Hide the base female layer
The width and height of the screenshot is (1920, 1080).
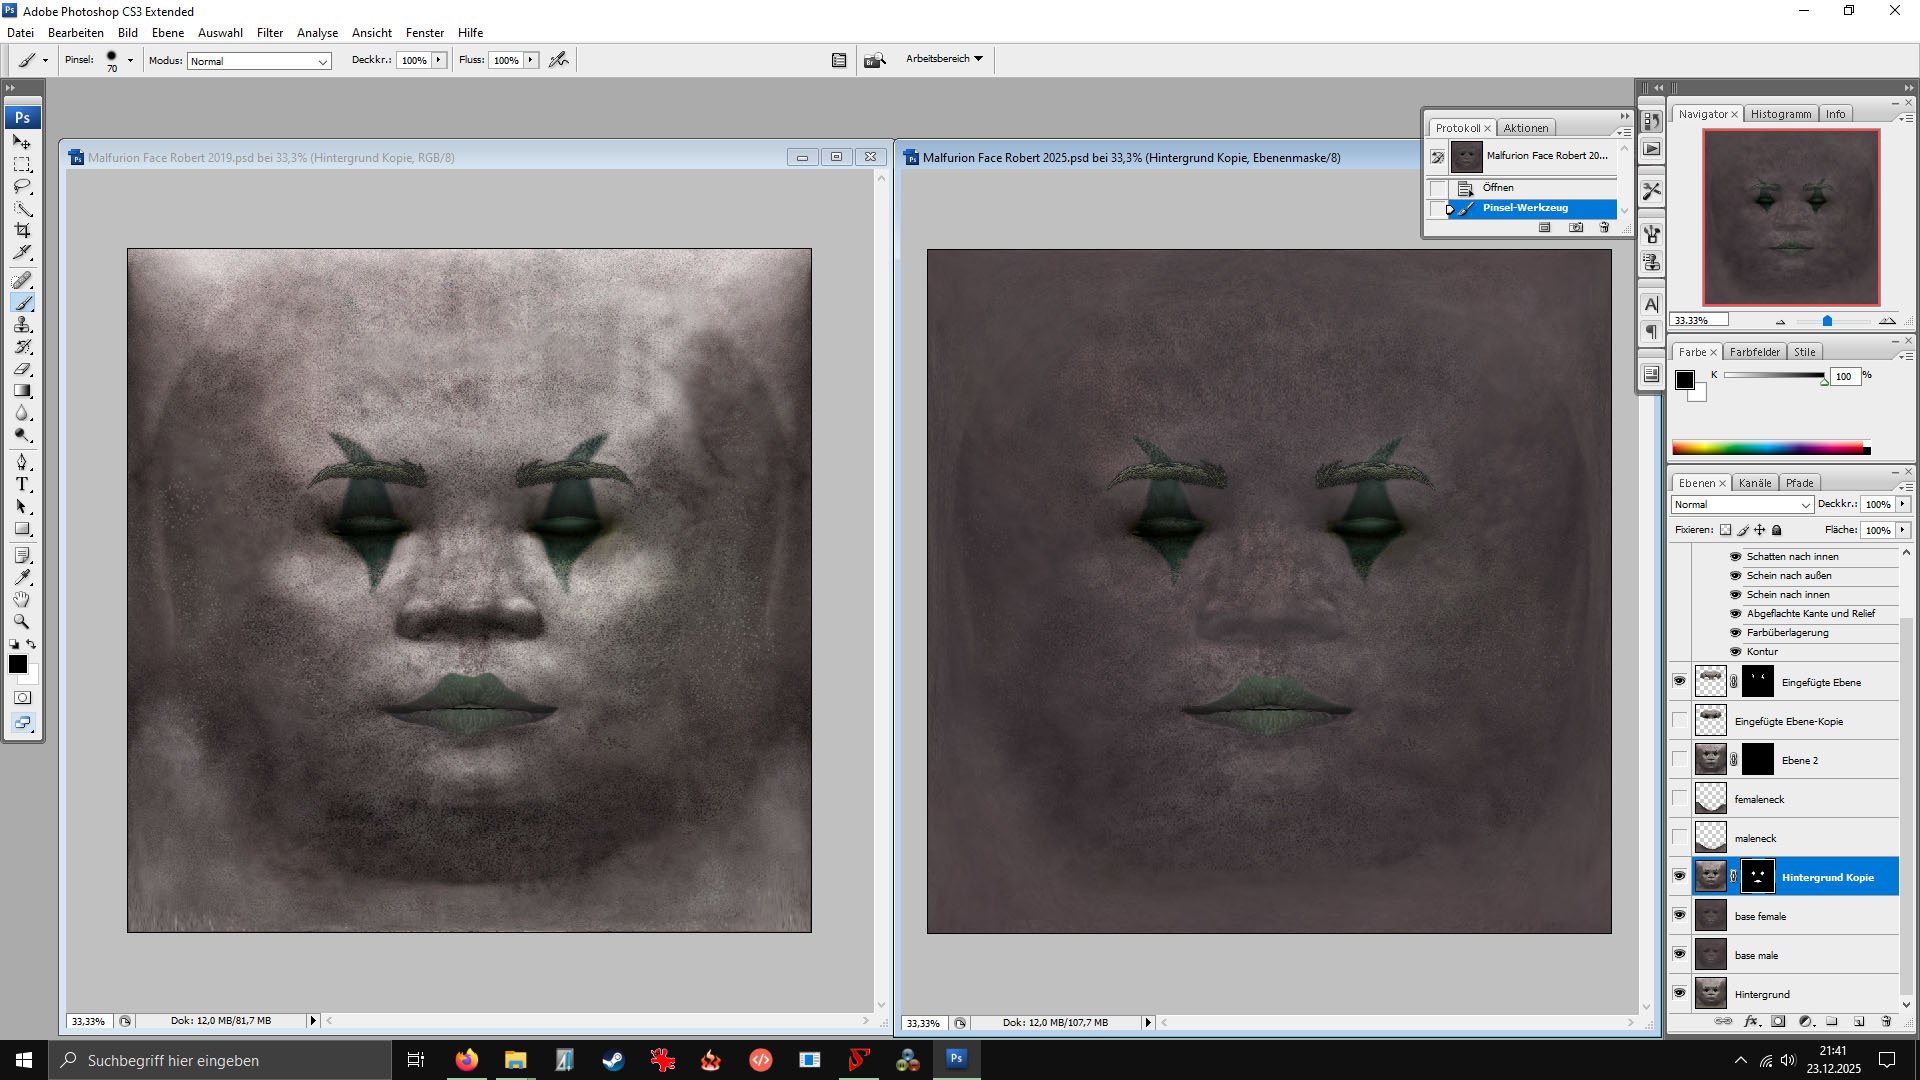(1679, 915)
